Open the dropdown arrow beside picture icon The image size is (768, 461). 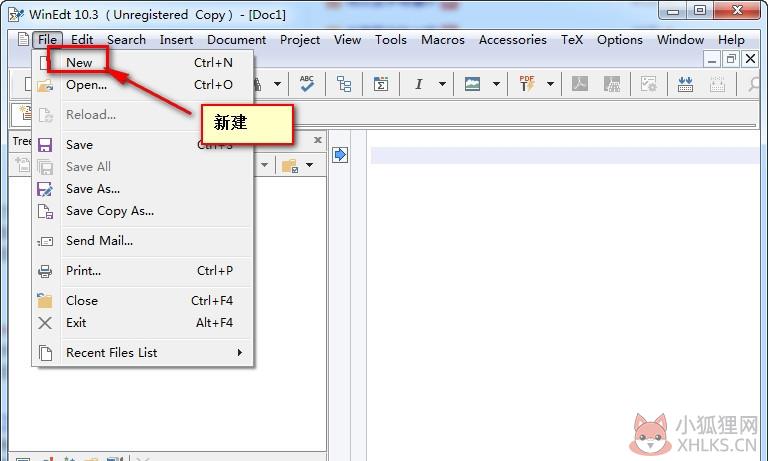pos(496,84)
